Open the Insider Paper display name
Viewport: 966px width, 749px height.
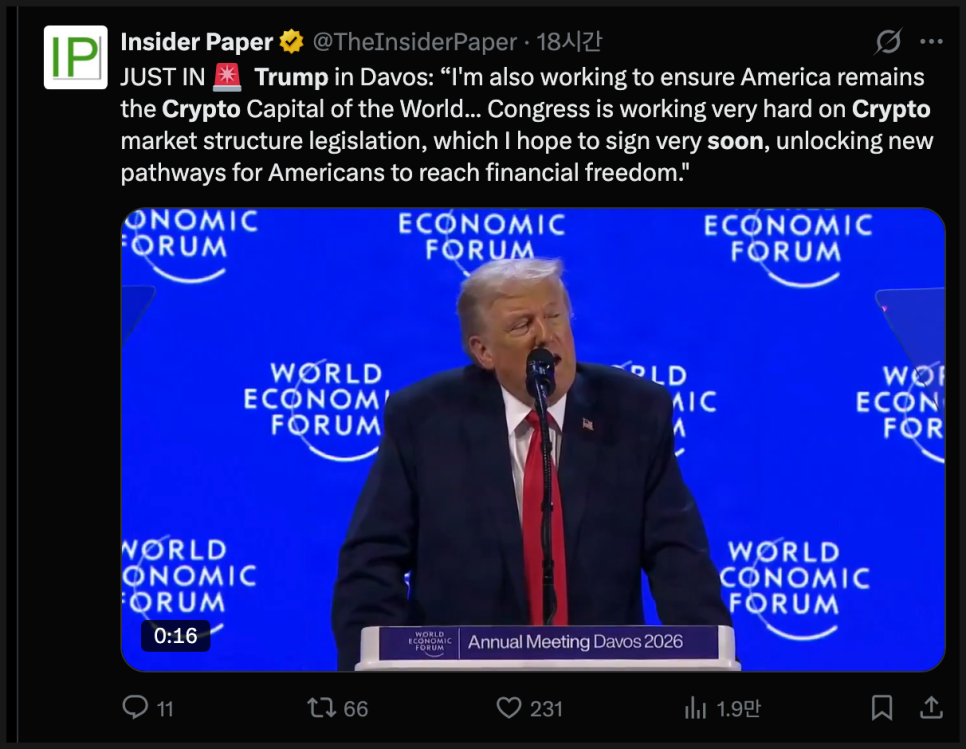[196, 42]
